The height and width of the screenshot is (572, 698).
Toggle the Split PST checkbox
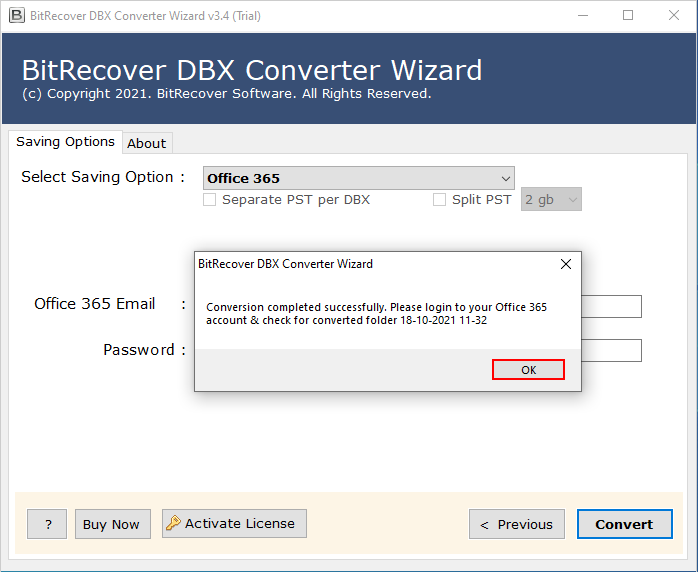pos(439,199)
